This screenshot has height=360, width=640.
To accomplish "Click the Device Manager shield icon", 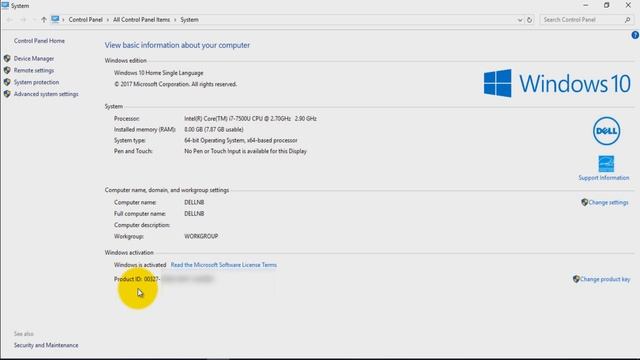I will click(7, 58).
